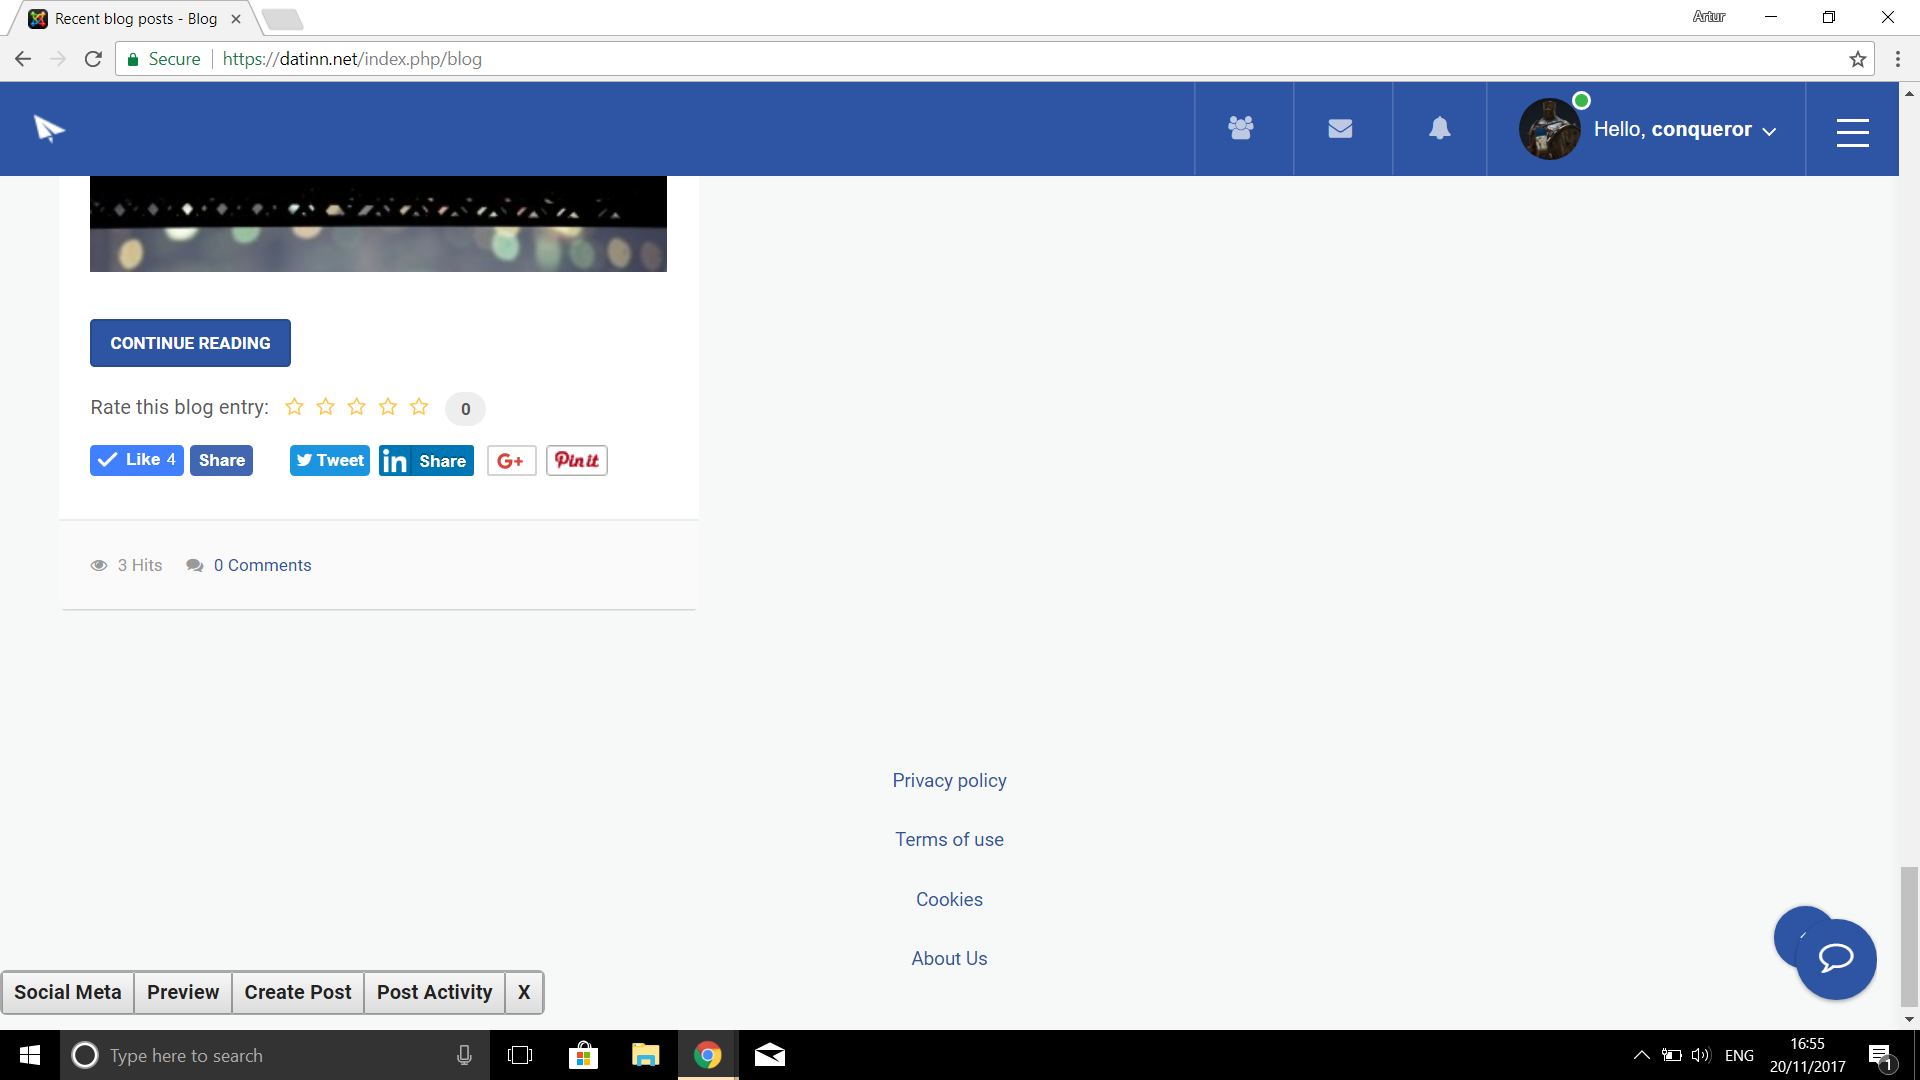Open the Terms of use link
This screenshot has width=1920, height=1080.
pos(949,840)
